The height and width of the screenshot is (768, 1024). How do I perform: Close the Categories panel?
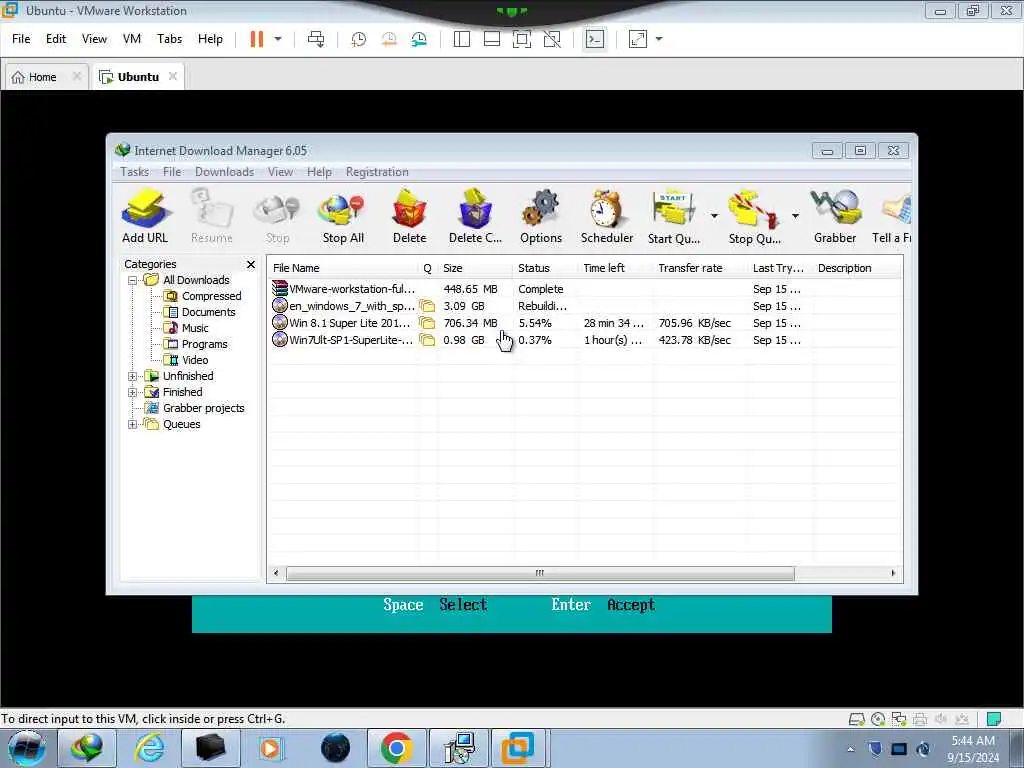pyautogui.click(x=251, y=264)
